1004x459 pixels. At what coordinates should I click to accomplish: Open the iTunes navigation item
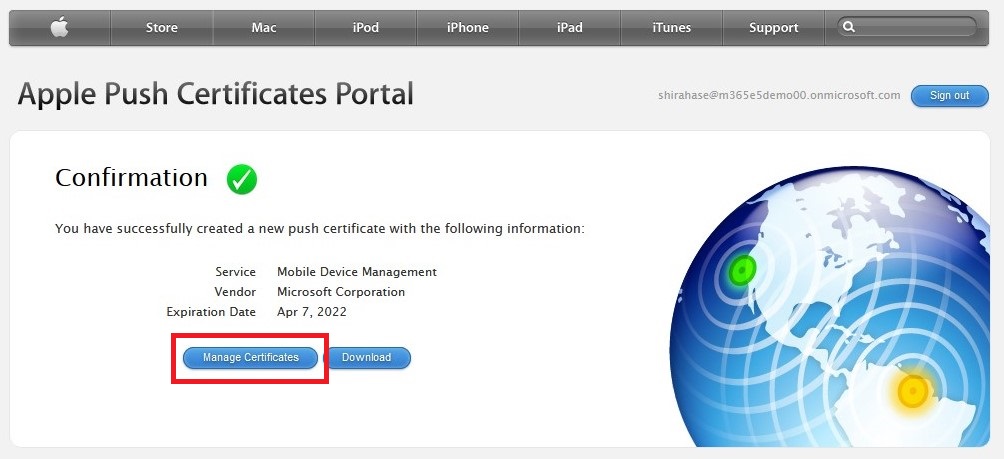coord(671,28)
